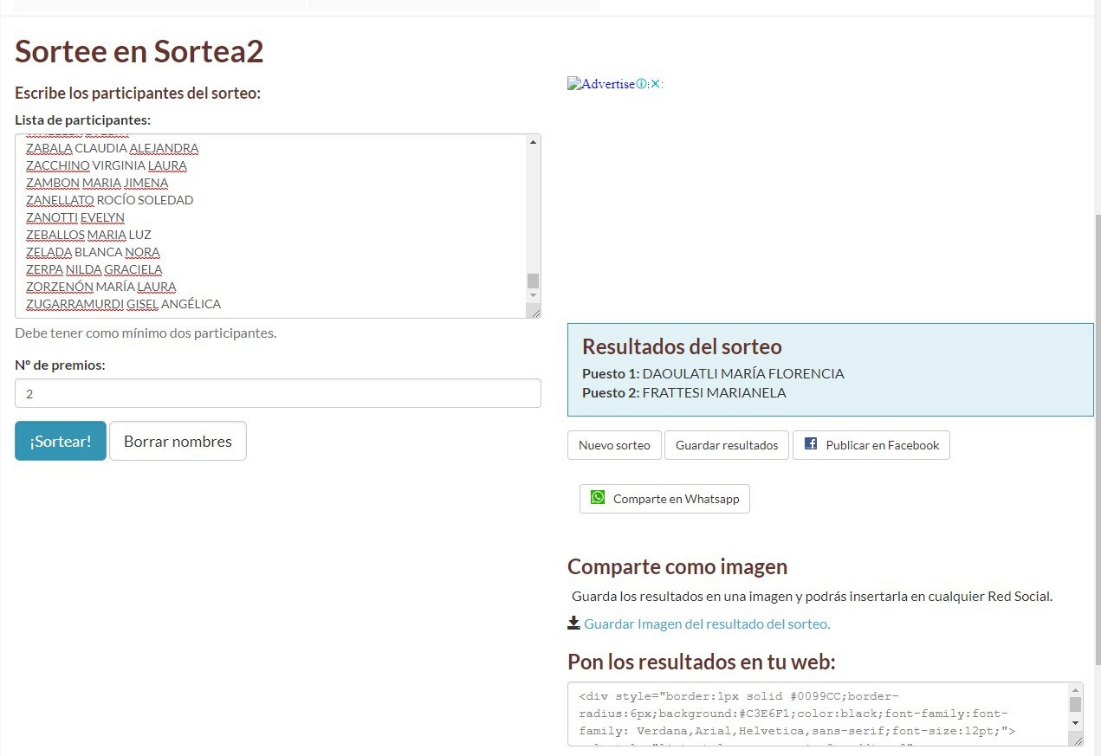The image size is (1101, 756).
Task: Click inside the embed HTML code box
Action: point(819,714)
